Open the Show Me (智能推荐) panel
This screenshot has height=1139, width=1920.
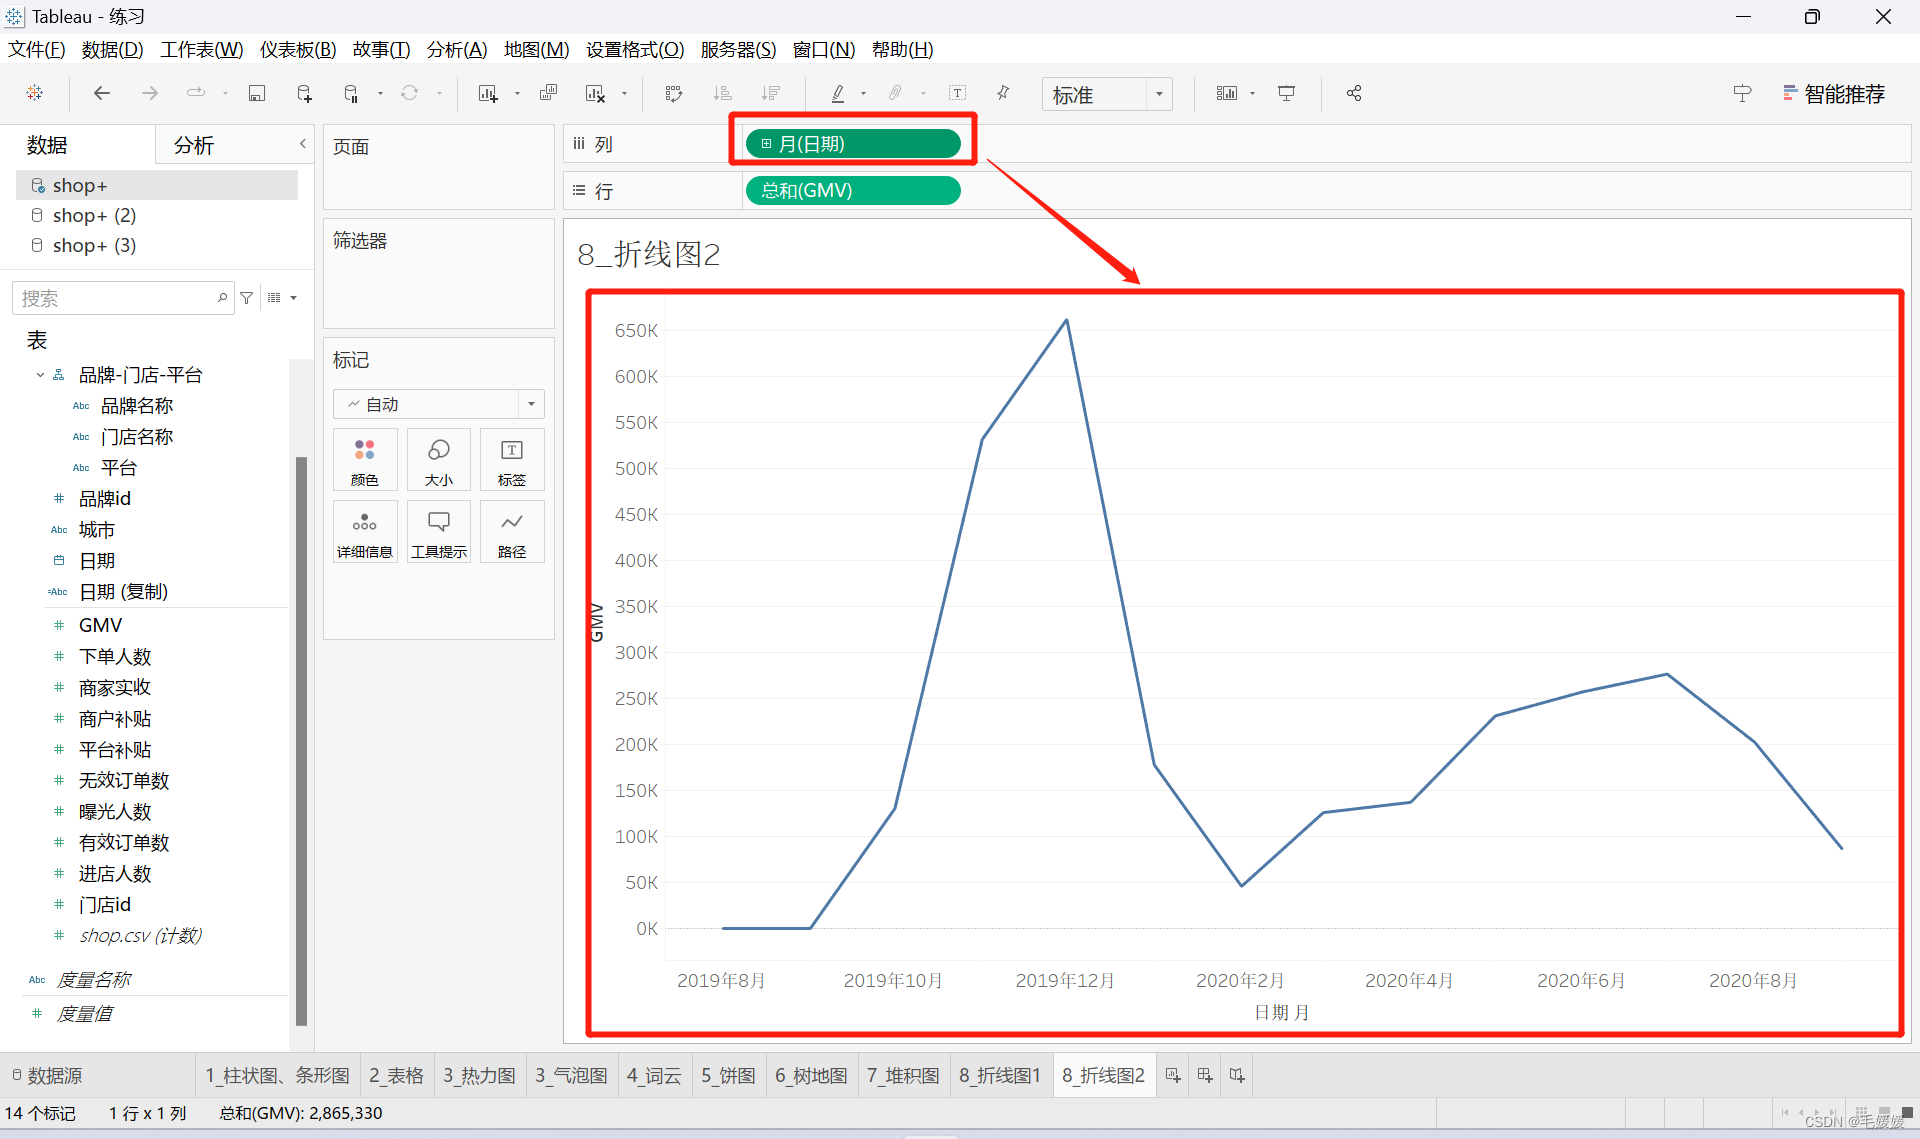click(x=1834, y=93)
